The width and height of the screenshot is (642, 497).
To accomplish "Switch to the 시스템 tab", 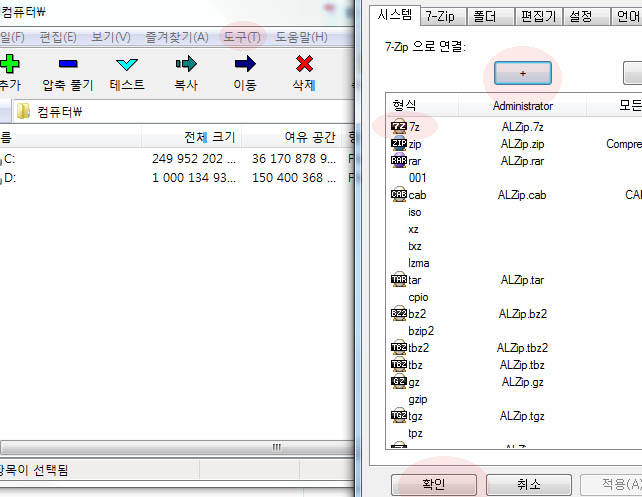I will (394, 15).
